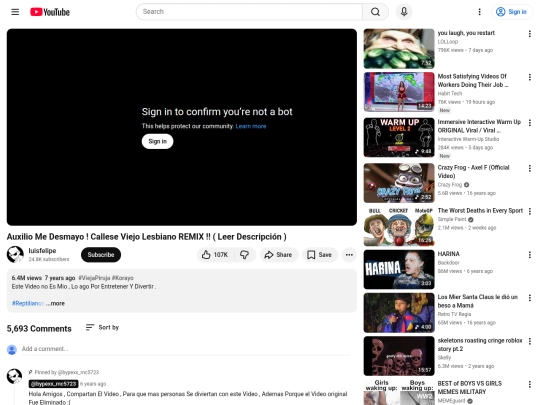Open the settings three-dot menu in header
This screenshot has width=540, height=405.
click(479, 12)
